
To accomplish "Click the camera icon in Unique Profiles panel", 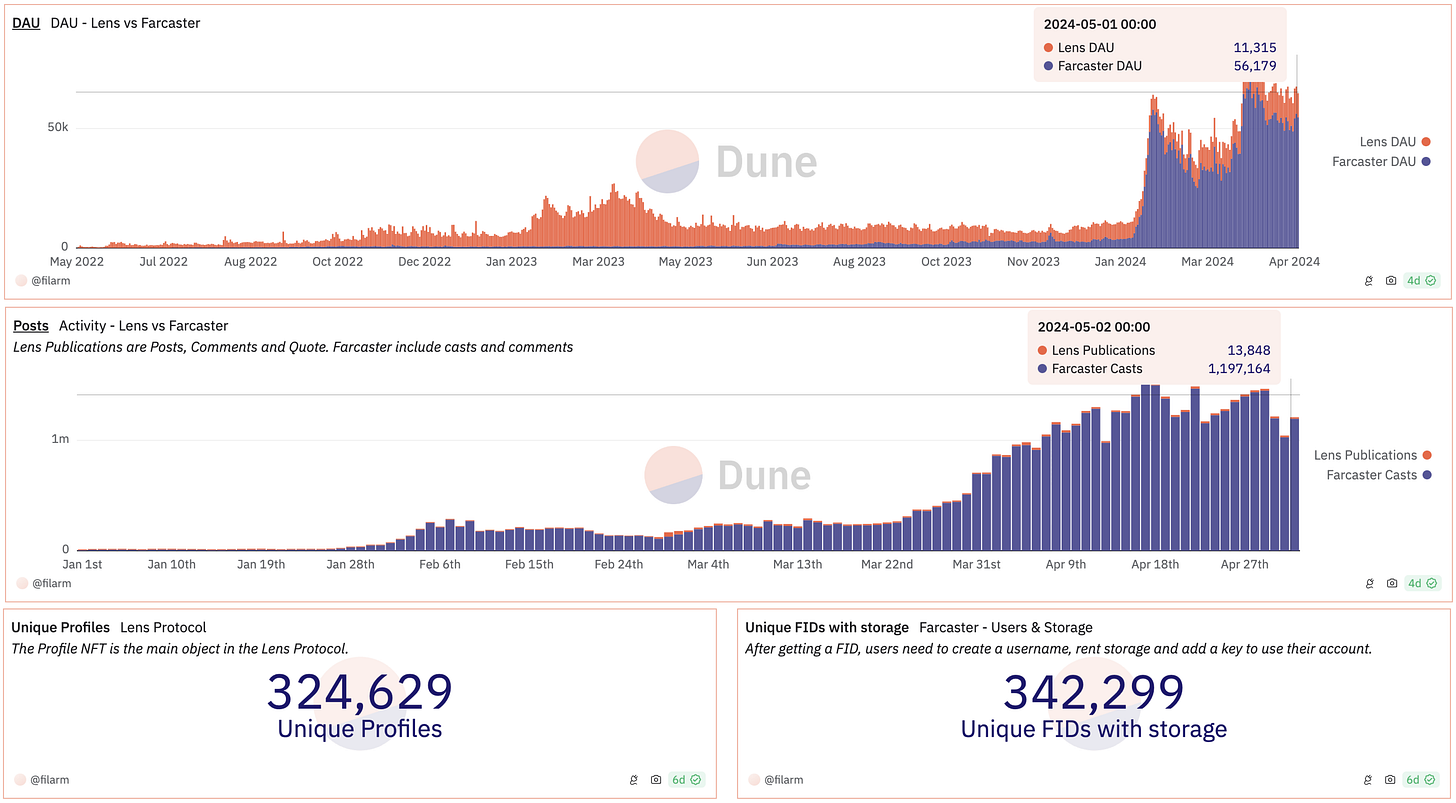I will point(655,780).
